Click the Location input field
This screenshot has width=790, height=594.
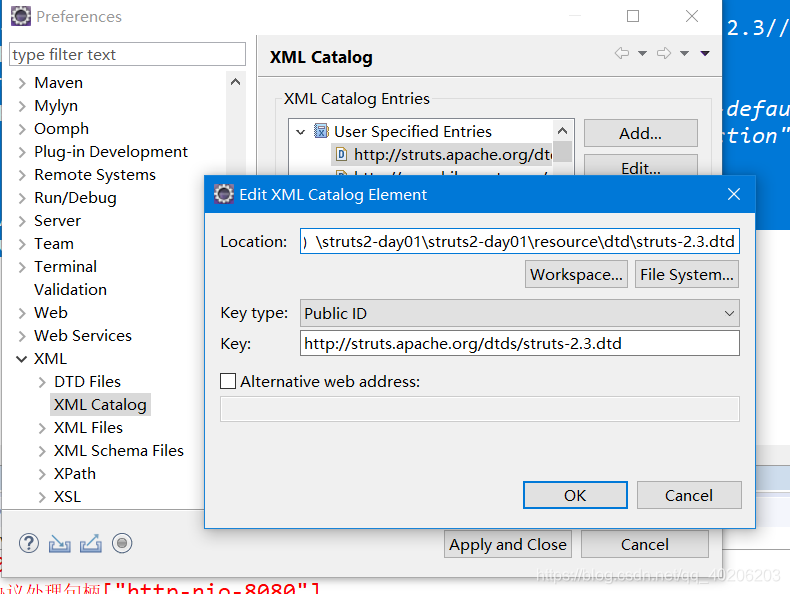[519, 241]
